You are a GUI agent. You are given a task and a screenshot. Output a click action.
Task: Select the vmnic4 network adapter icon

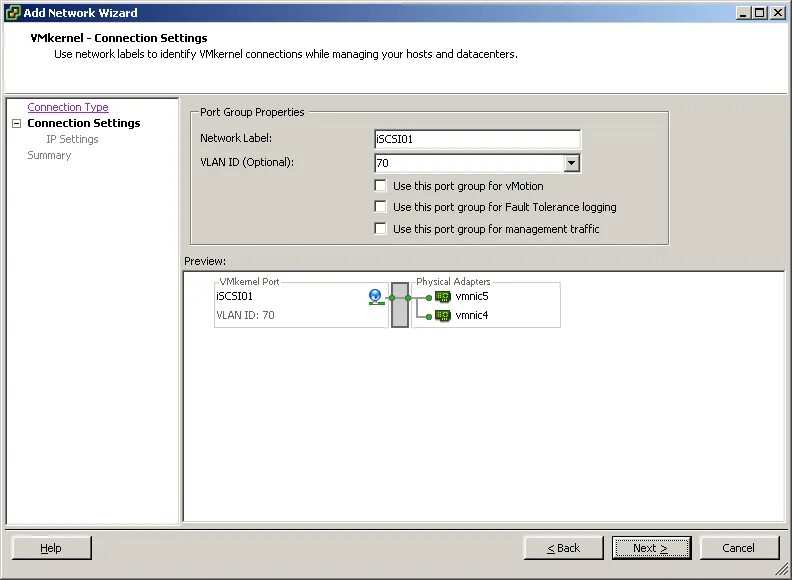pos(442,315)
